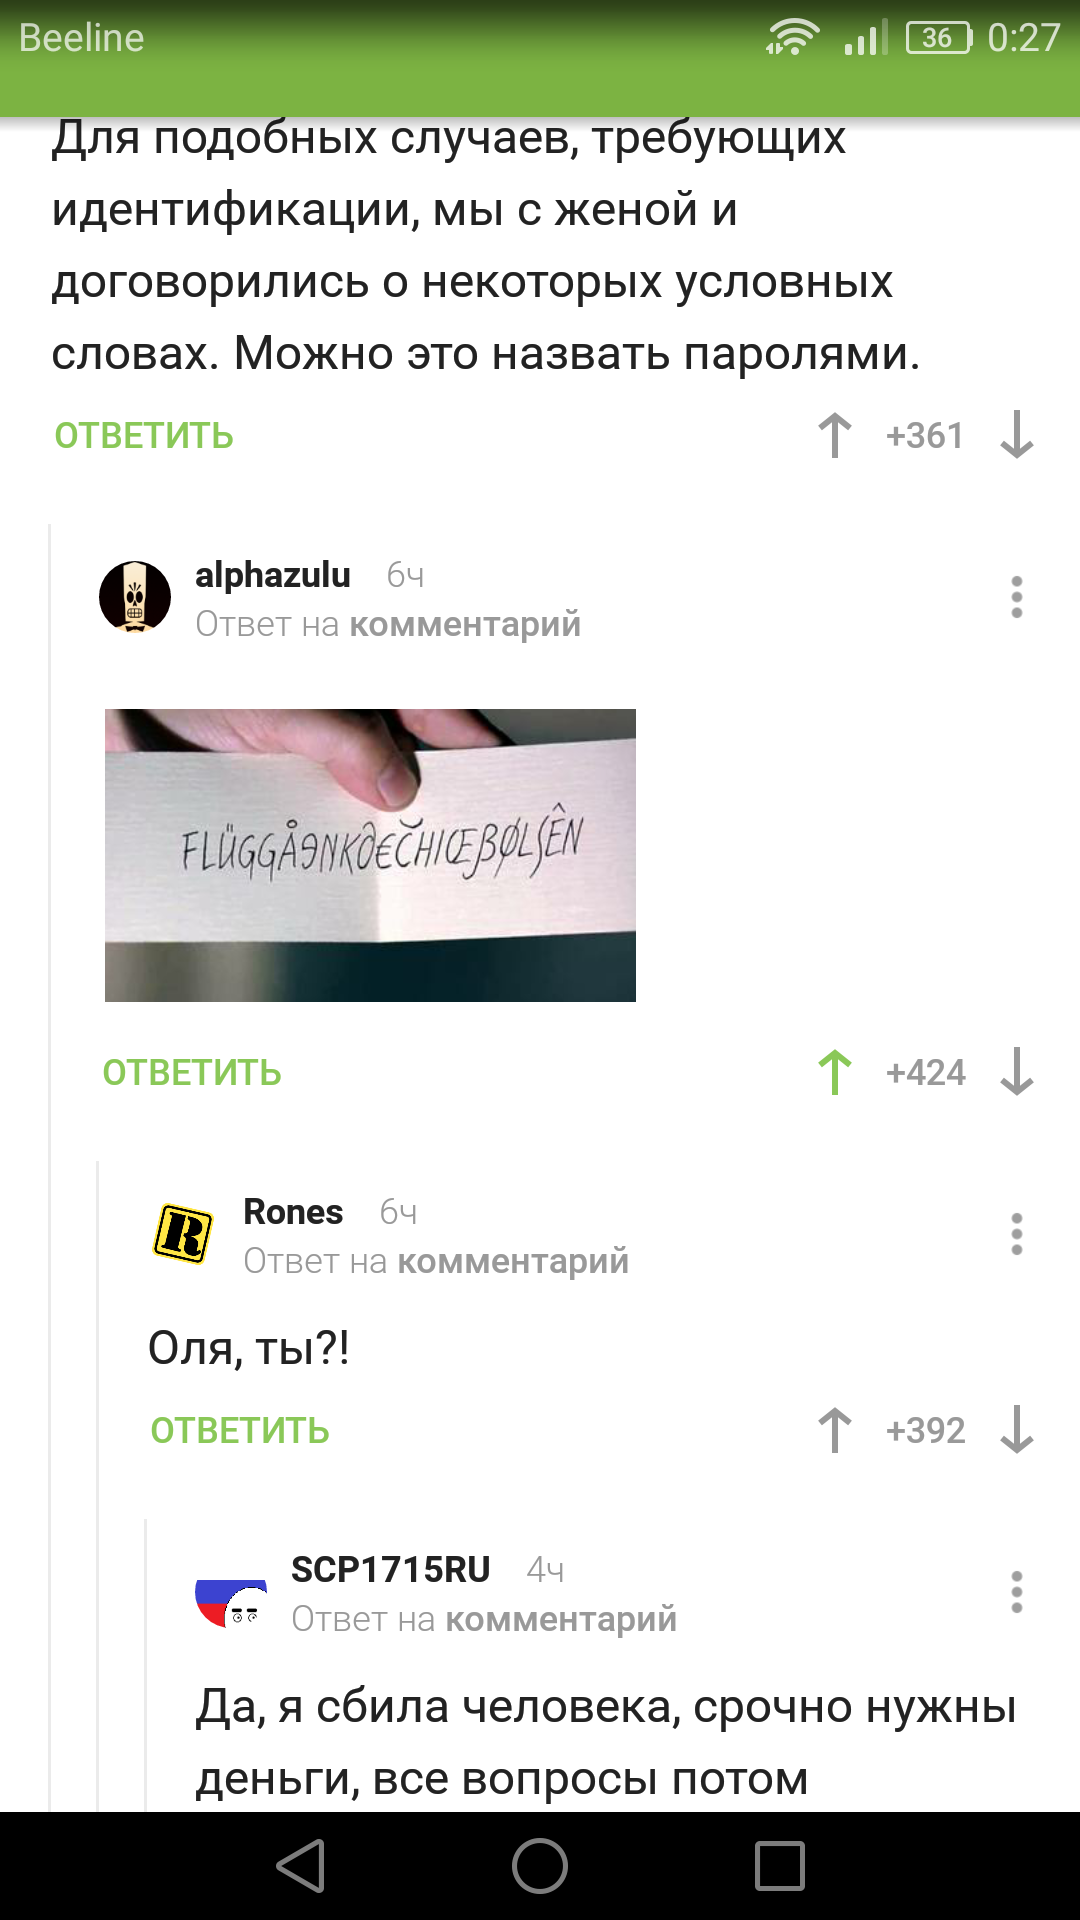Open three-dot menu on SCP1715RU's comment
Image resolution: width=1080 pixels, height=1920 pixels.
[1017, 1592]
